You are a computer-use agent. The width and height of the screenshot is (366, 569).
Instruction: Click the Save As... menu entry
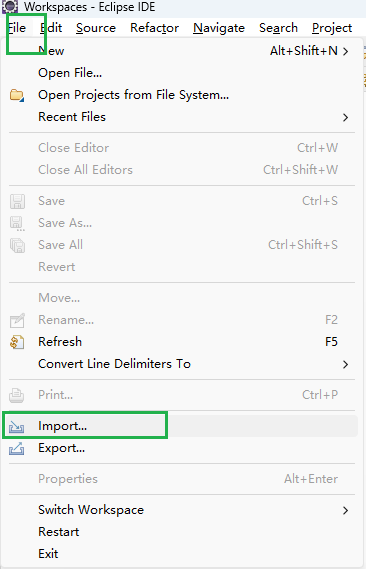click(182, 223)
